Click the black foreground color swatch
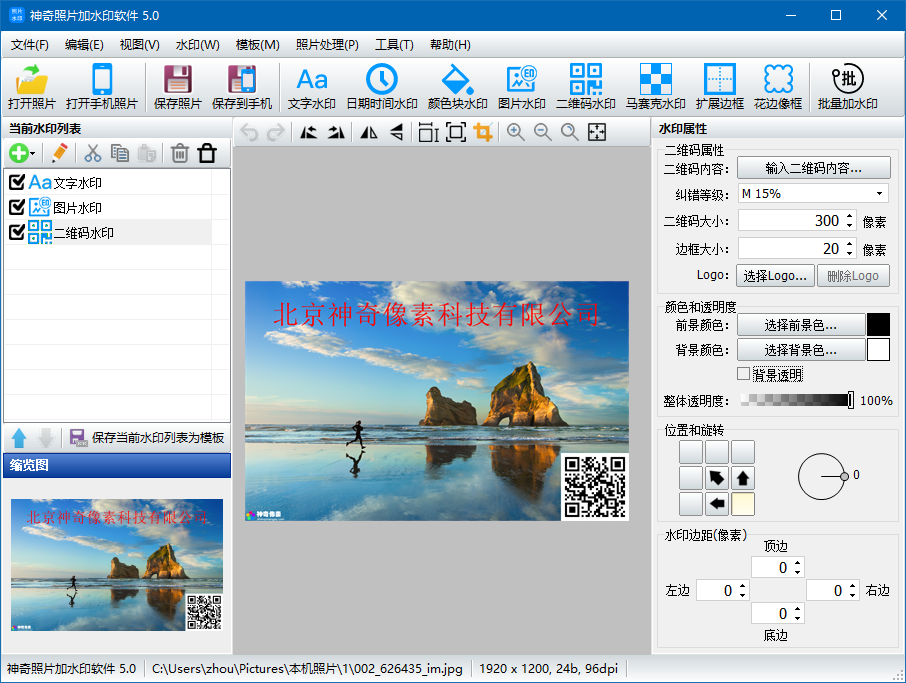This screenshot has width=906, height=683. (878, 325)
